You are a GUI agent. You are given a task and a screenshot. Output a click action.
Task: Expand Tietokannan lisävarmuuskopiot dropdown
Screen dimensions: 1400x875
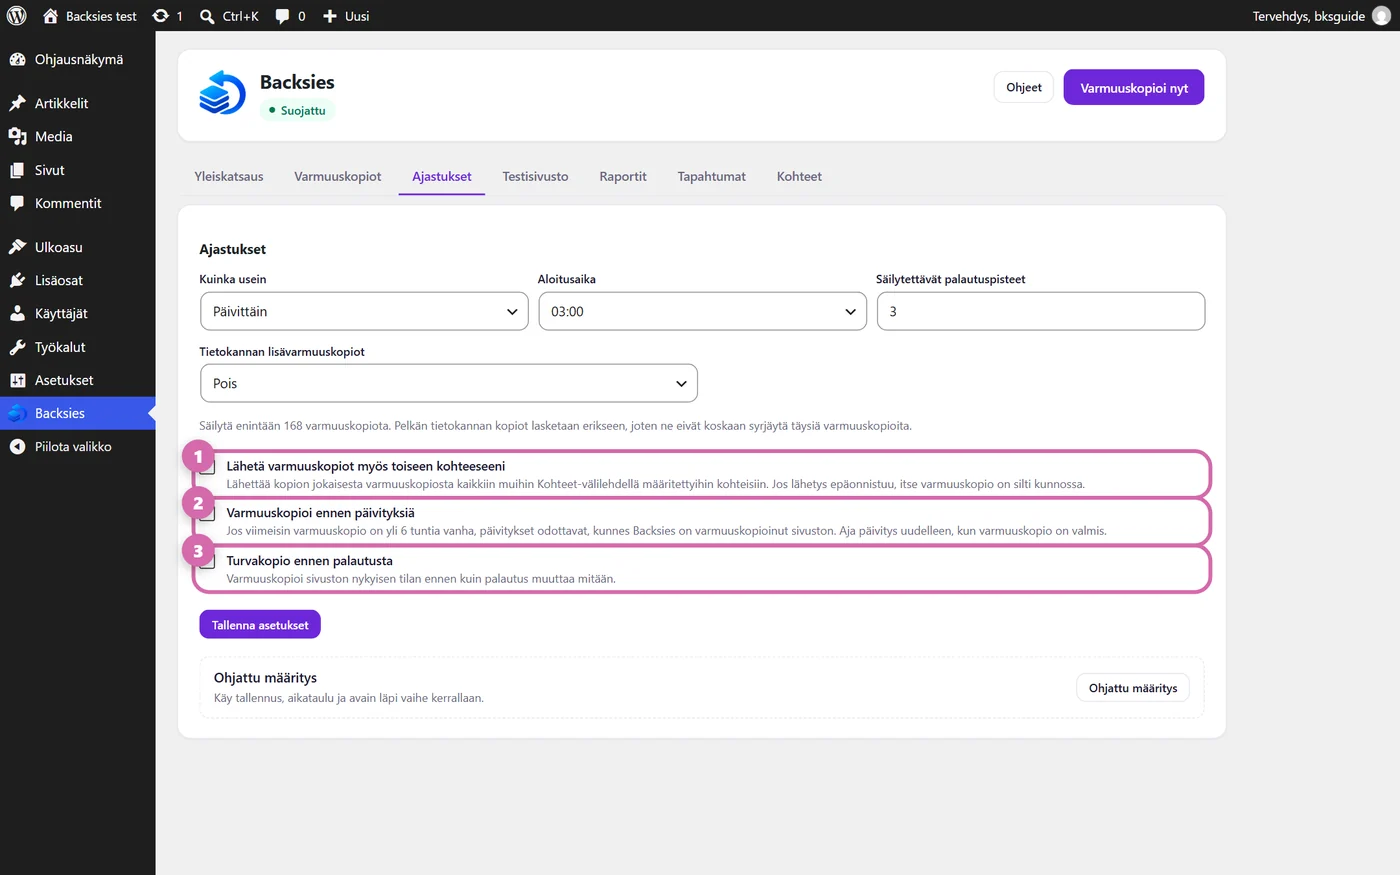pyautogui.click(x=448, y=383)
